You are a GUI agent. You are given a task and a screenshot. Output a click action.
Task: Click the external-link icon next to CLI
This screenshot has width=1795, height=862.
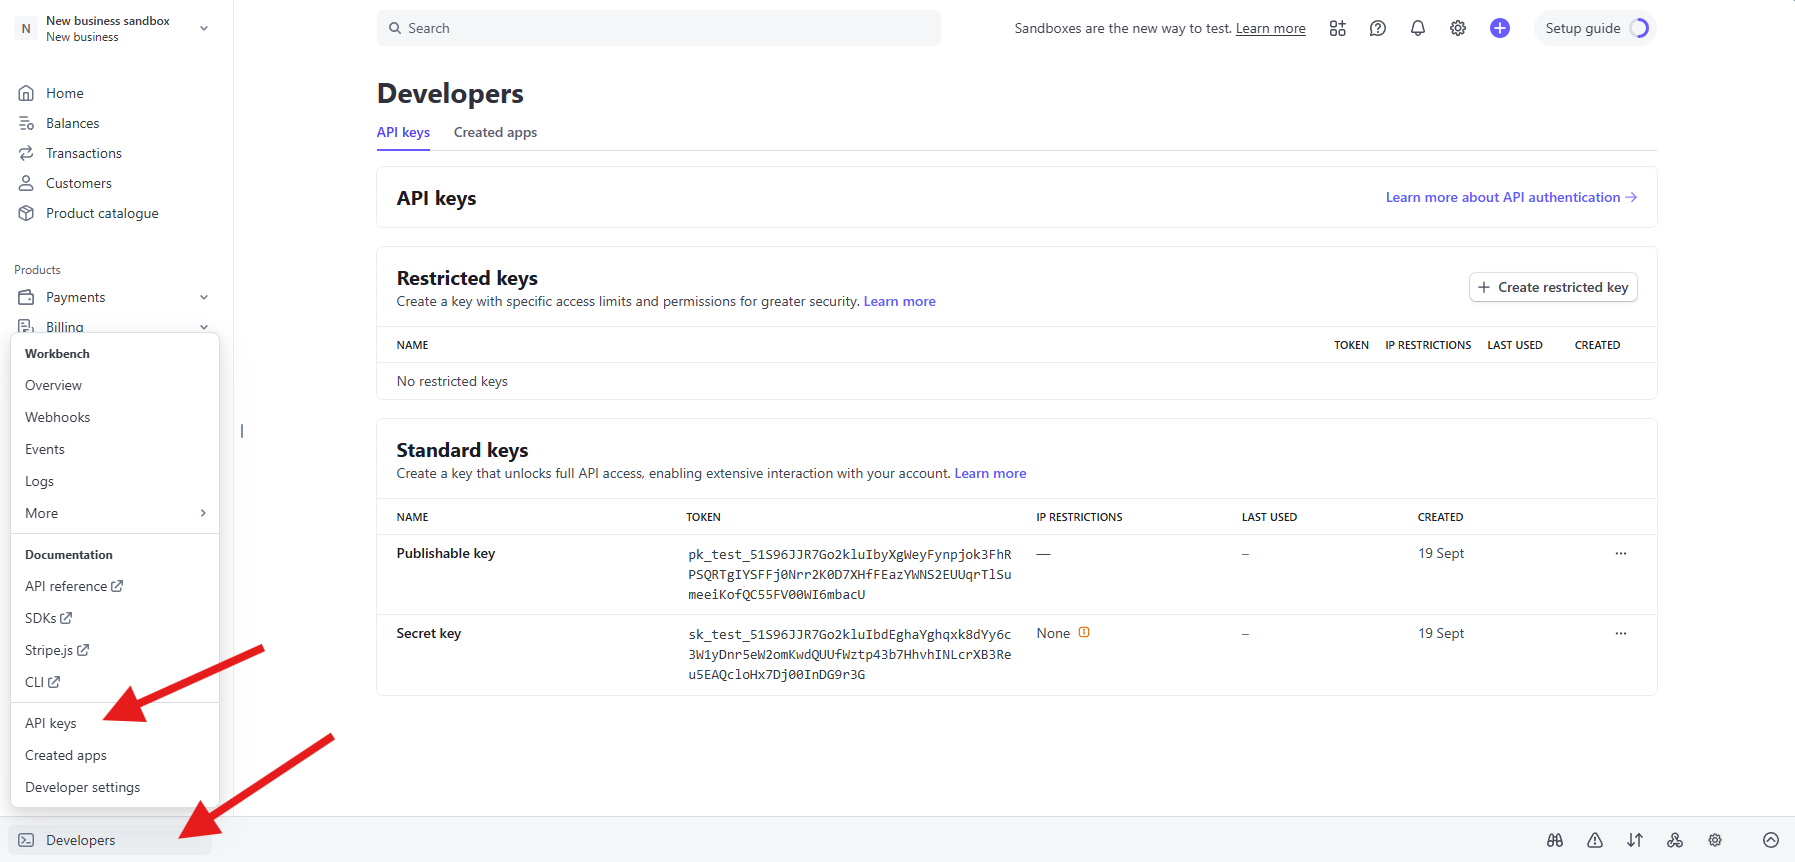click(x=54, y=682)
